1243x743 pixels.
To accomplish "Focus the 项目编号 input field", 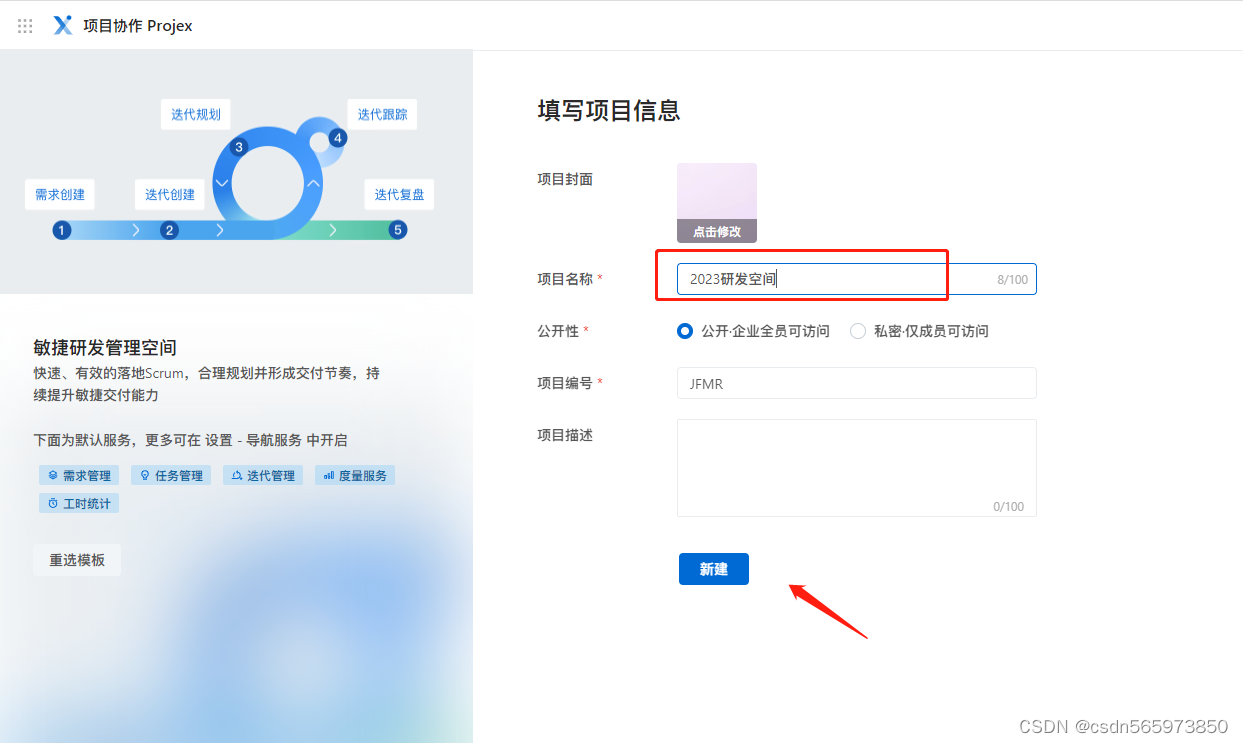I will tap(857, 383).
